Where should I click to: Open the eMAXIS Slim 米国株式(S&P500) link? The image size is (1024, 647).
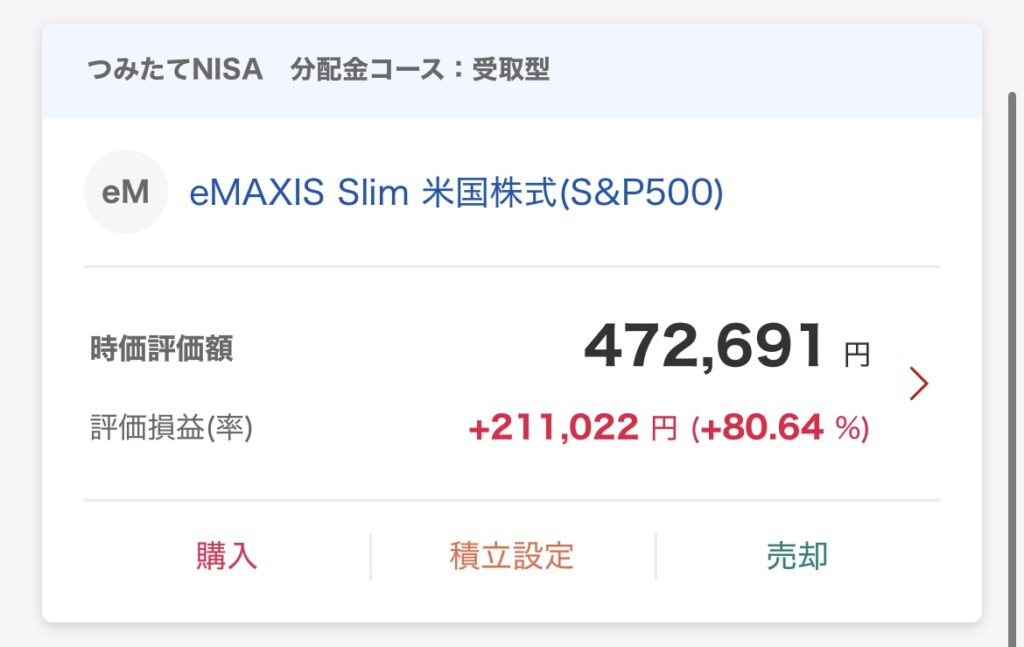tap(456, 193)
